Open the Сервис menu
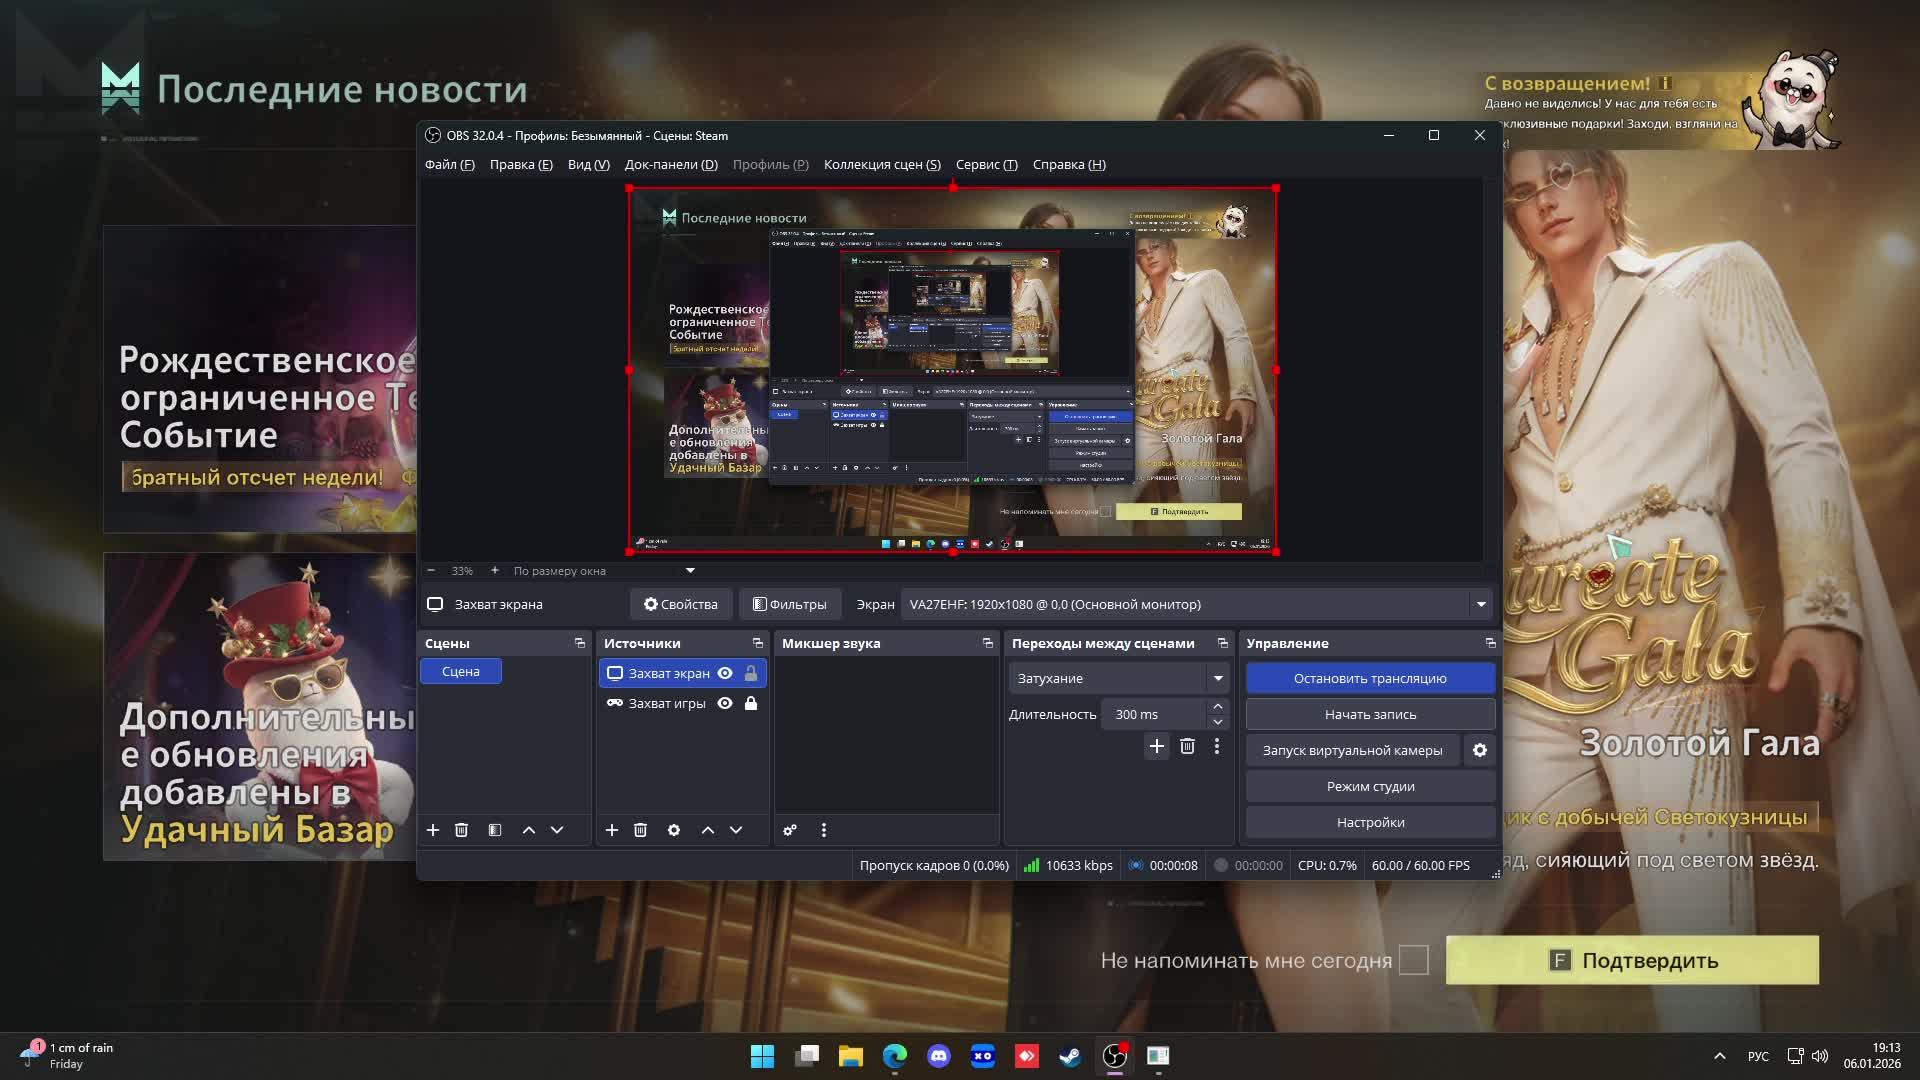This screenshot has height=1080, width=1920. [986, 165]
